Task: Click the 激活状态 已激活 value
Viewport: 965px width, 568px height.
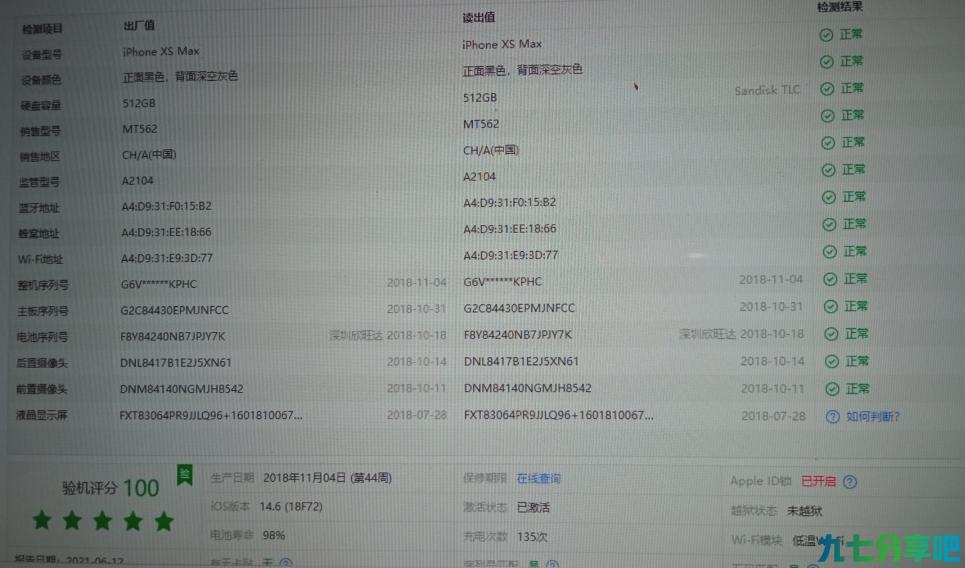Action: click(x=534, y=508)
